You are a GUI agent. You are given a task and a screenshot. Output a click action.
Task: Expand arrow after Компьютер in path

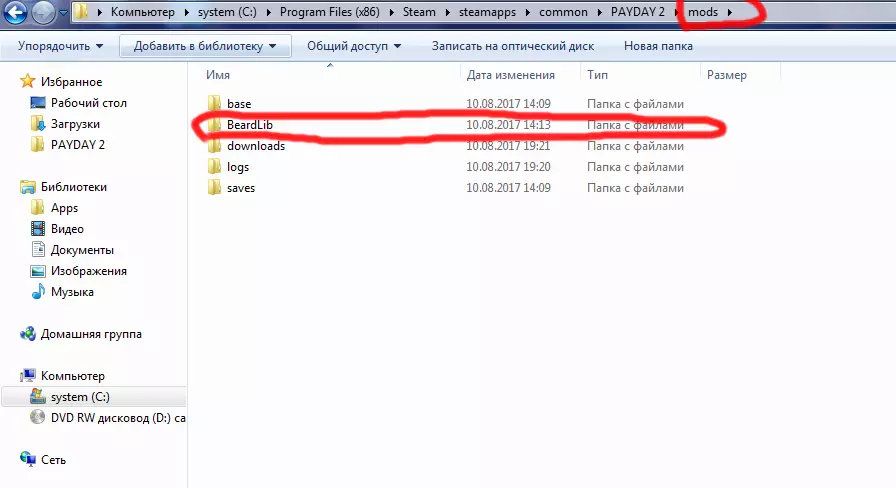186,12
